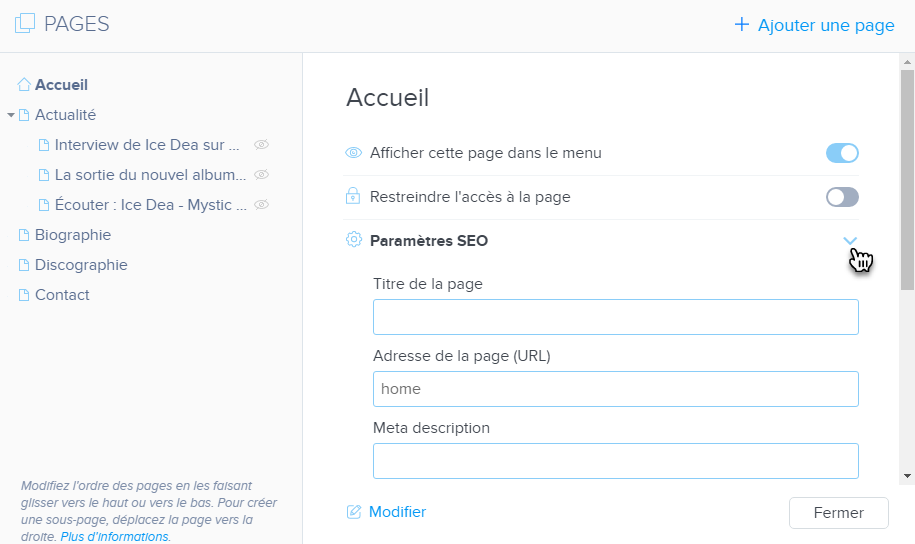The image size is (915, 544).
Task: Click the pencil edit icon beside Modifier
Action: (x=354, y=512)
